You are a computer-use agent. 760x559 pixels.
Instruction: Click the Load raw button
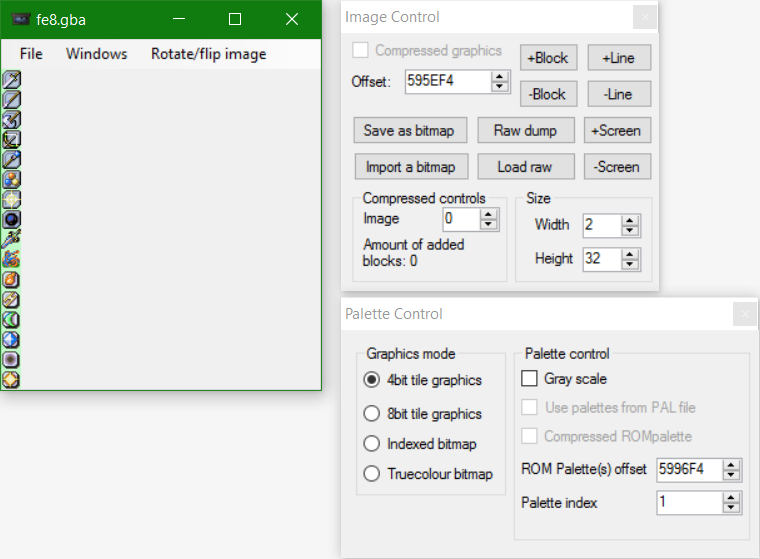pos(525,166)
